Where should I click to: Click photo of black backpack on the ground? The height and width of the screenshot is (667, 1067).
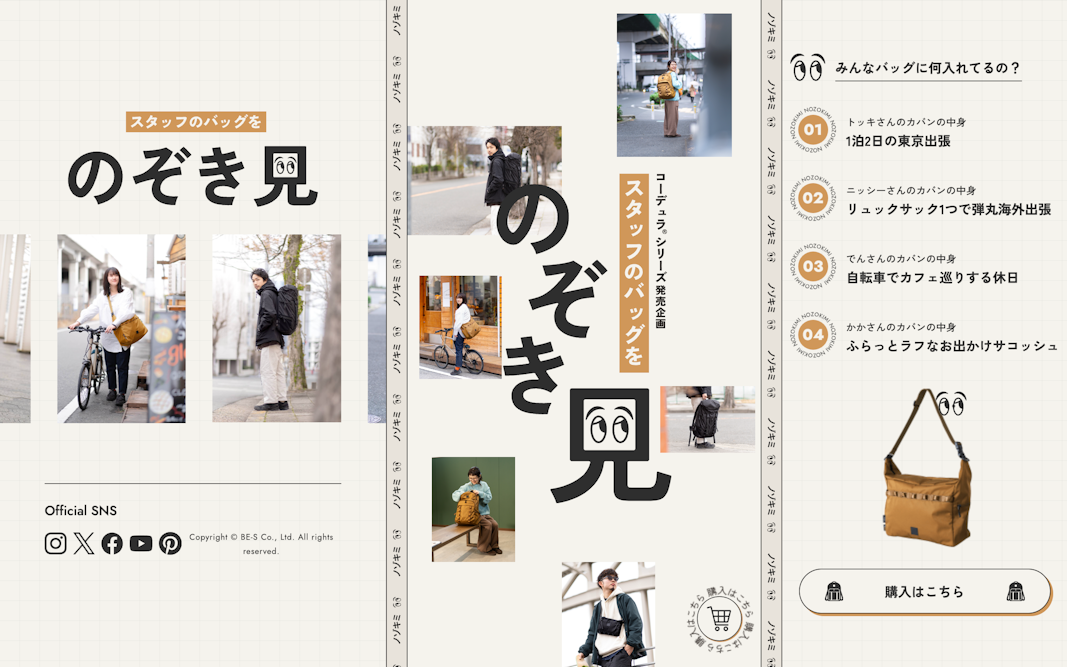pos(707,419)
